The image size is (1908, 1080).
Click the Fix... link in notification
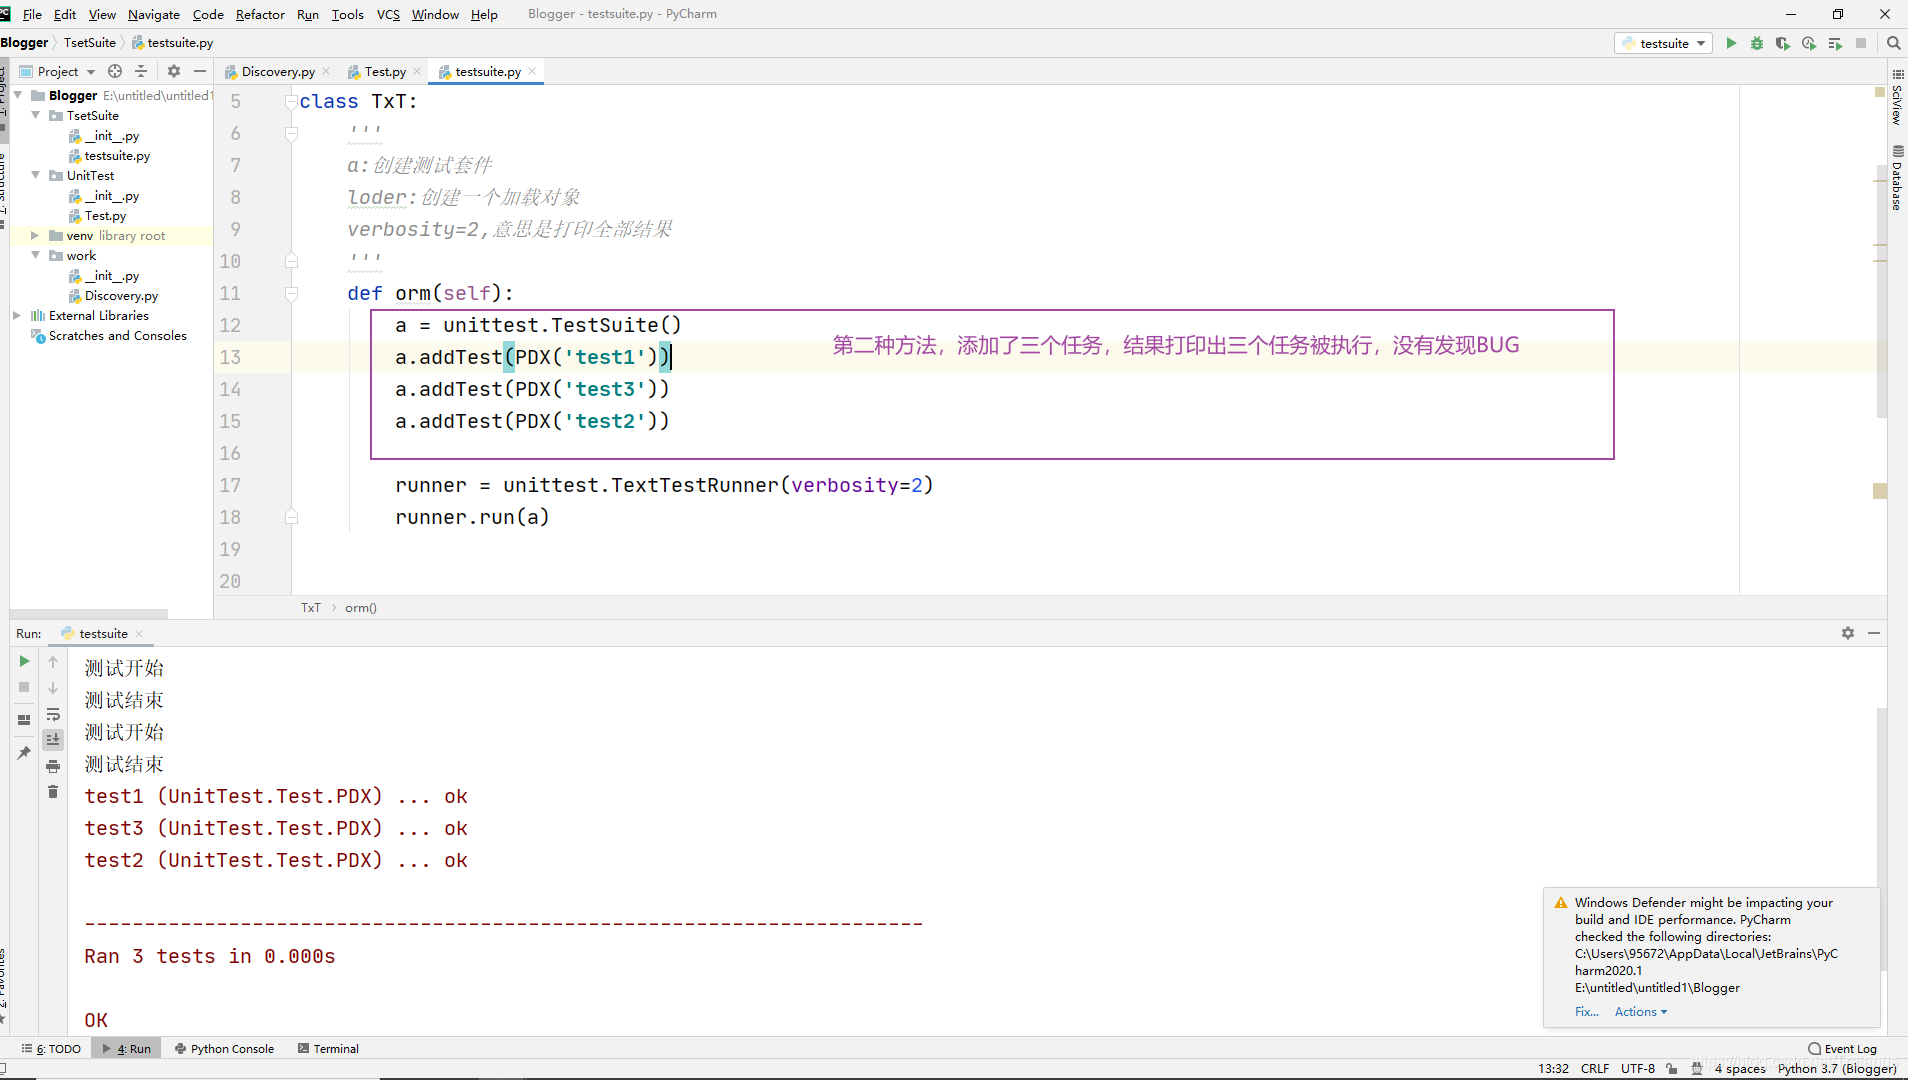click(x=1587, y=1012)
